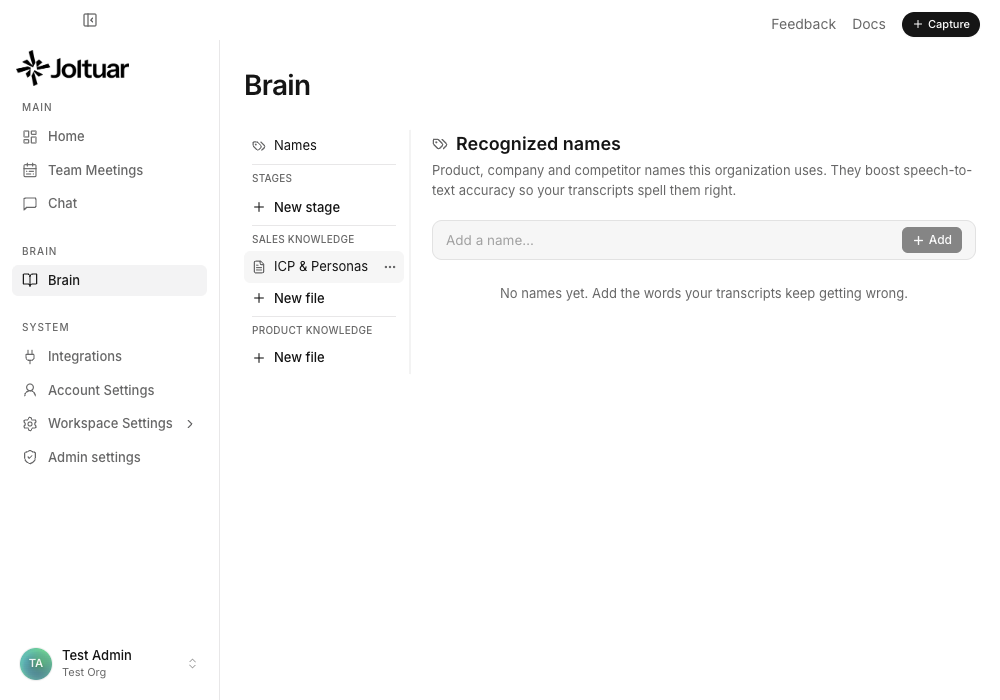Viewport: 1000px width, 700px height.
Task: Click the Names tag icon
Action: coord(258,146)
